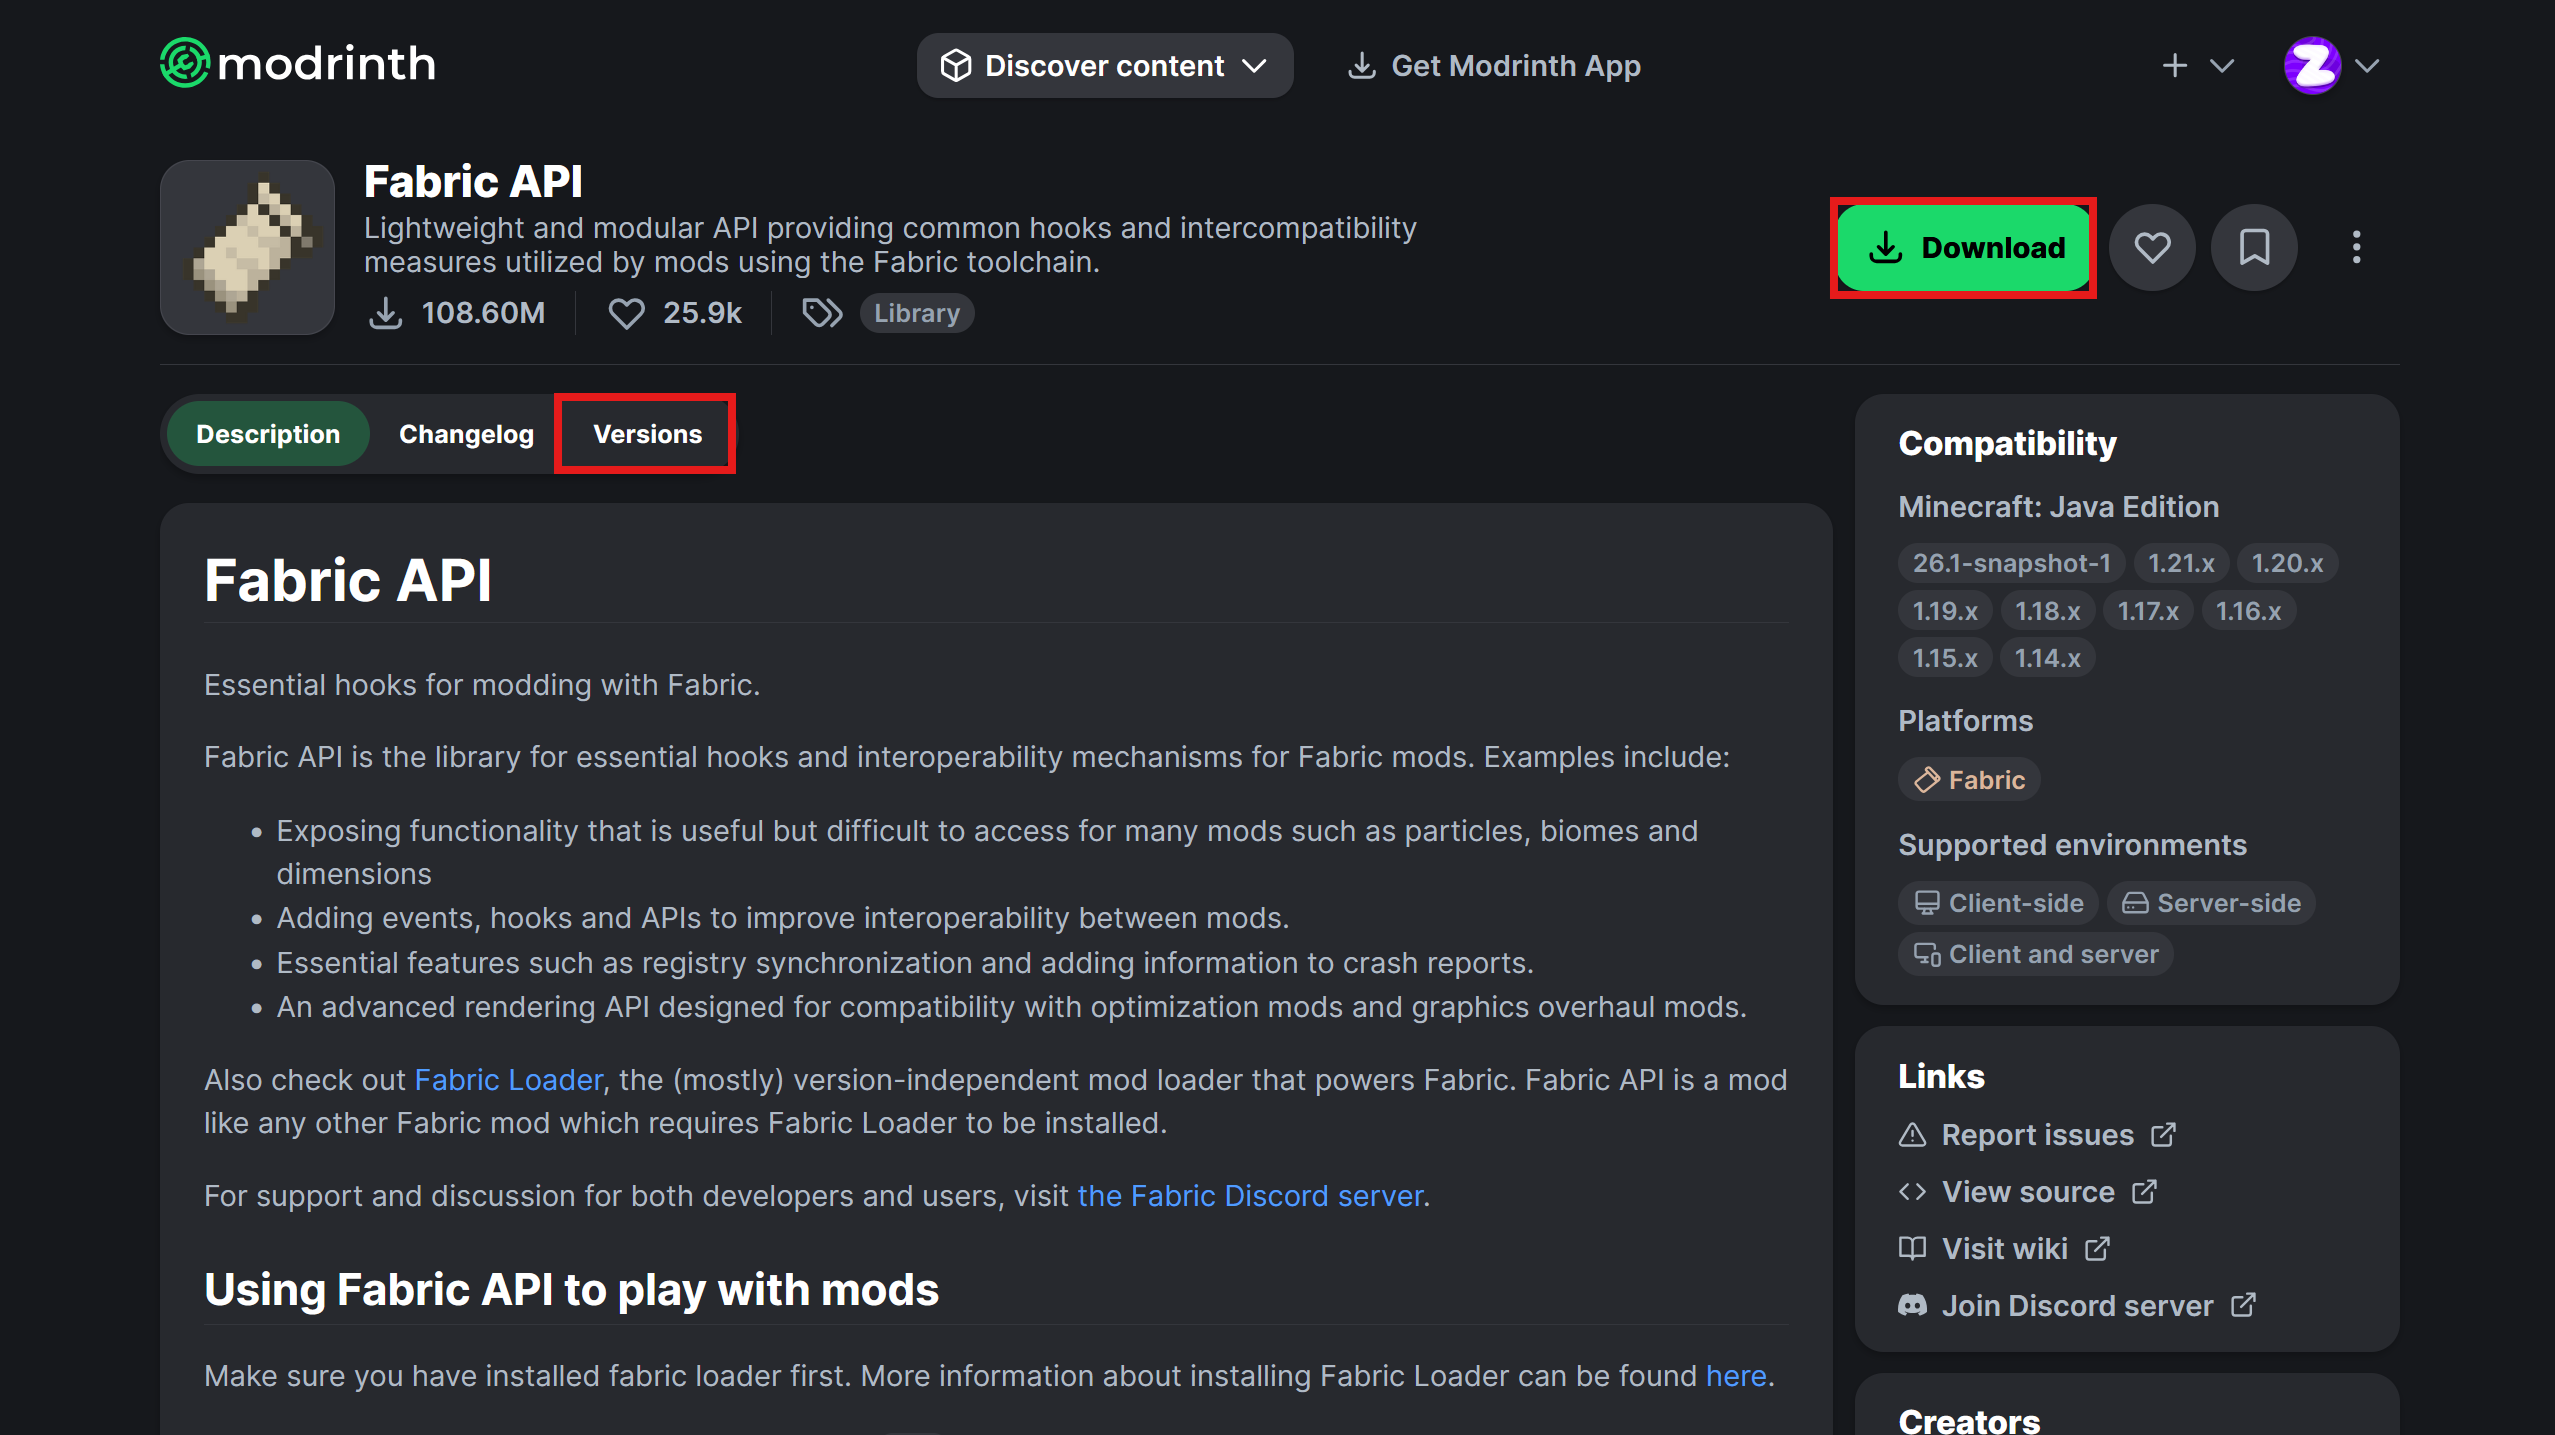This screenshot has height=1435, width=2555.
Task: Expand the account menu chevron
Action: point(2367,66)
